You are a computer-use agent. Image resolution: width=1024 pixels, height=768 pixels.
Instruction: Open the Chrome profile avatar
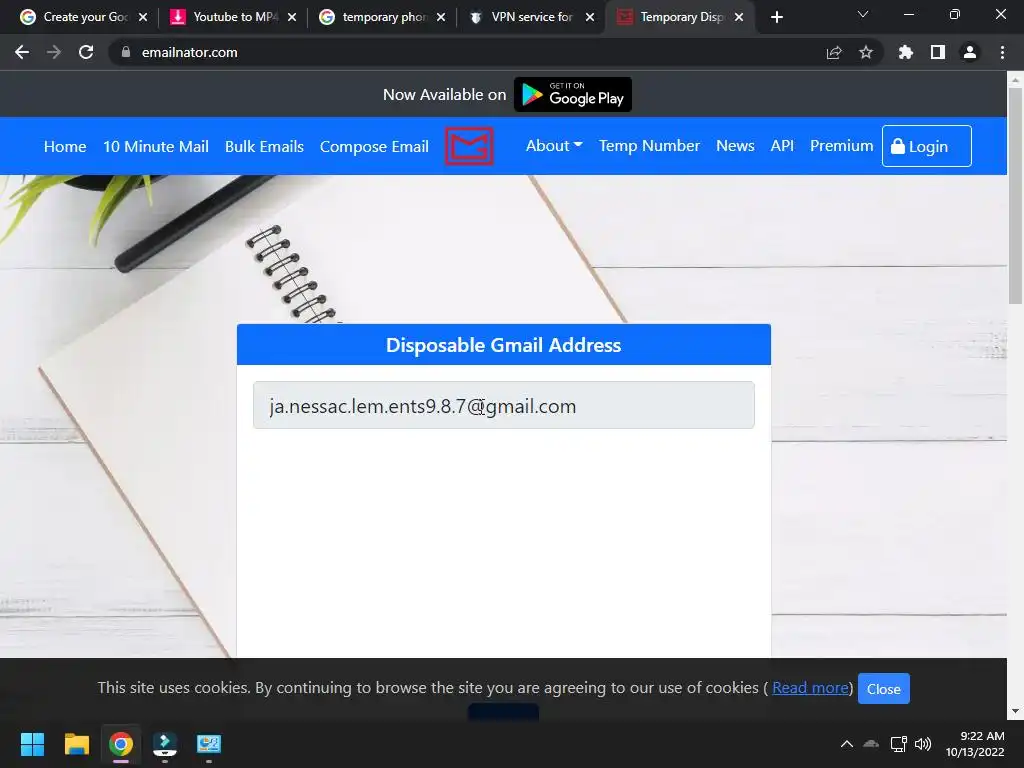click(x=970, y=52)
